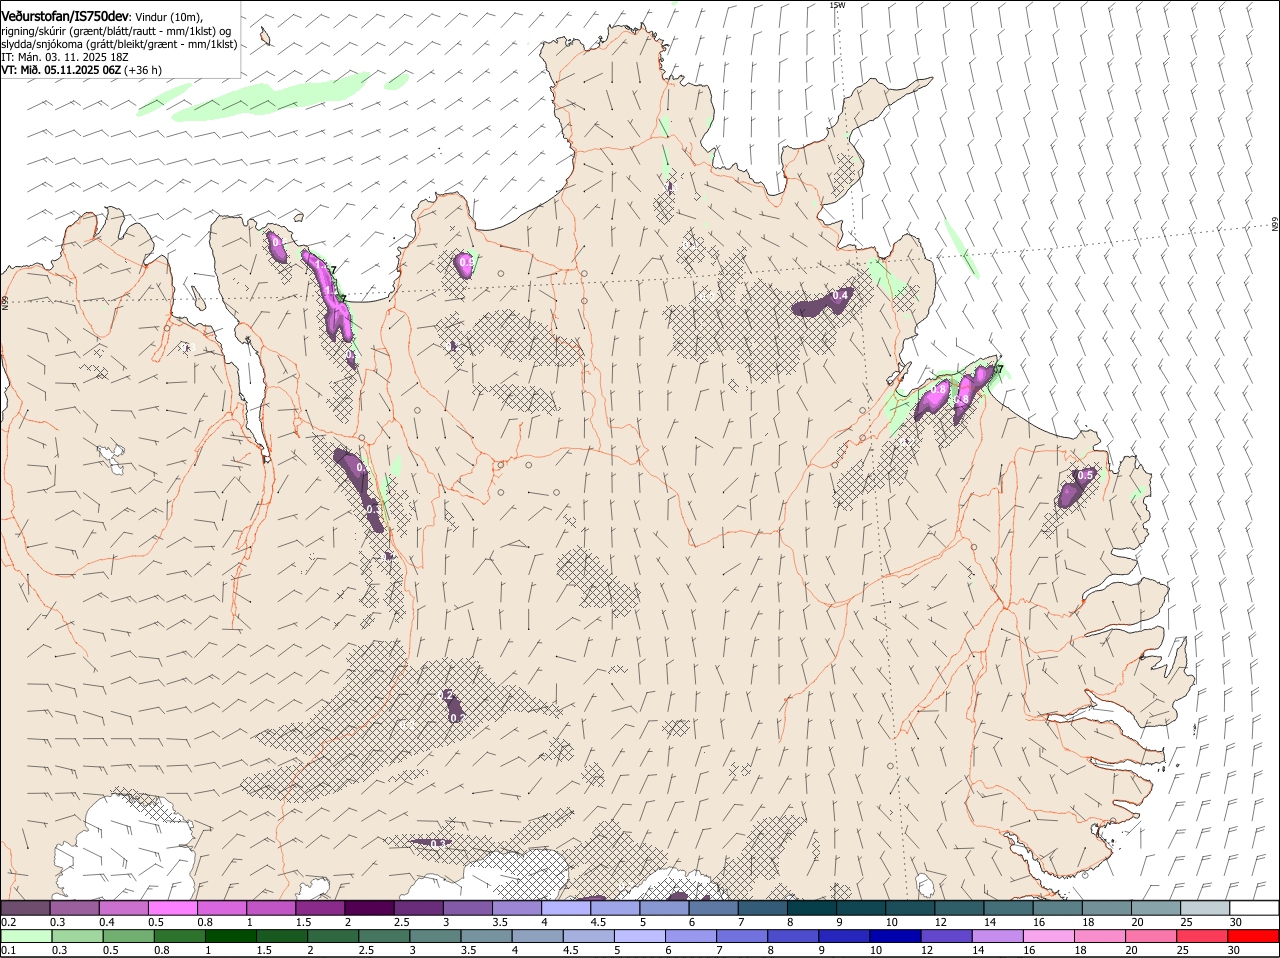
Task: Select the darkest green swatch between 1 and 1.5
Action: (x=230, y=937)
